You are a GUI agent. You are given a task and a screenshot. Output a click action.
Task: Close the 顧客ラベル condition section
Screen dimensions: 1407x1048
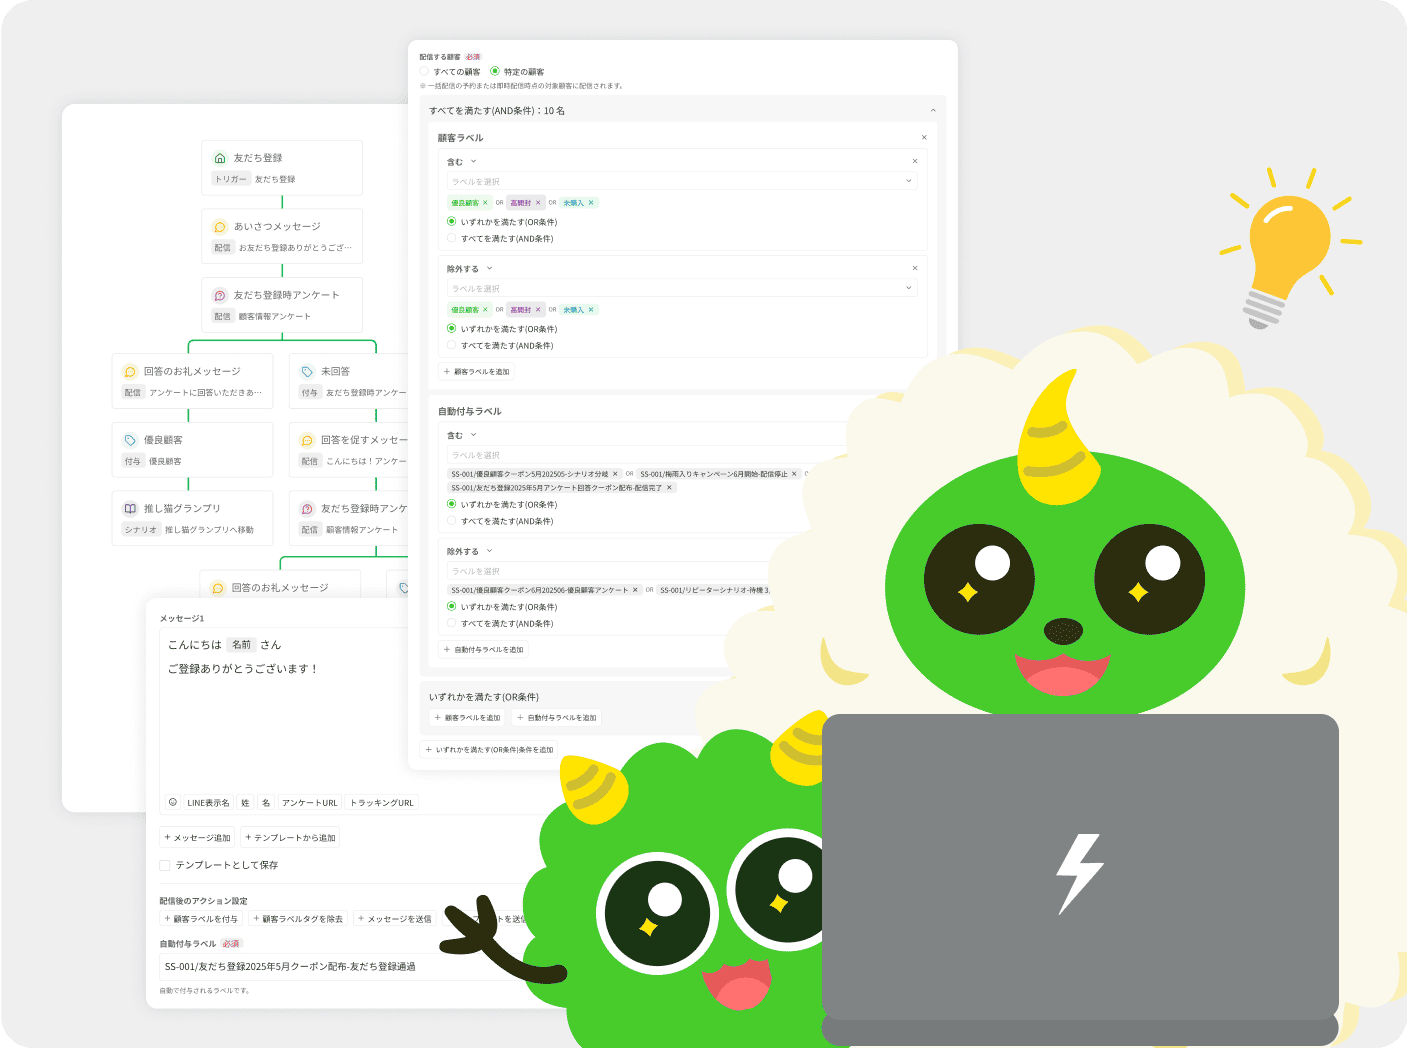[924, 138]
